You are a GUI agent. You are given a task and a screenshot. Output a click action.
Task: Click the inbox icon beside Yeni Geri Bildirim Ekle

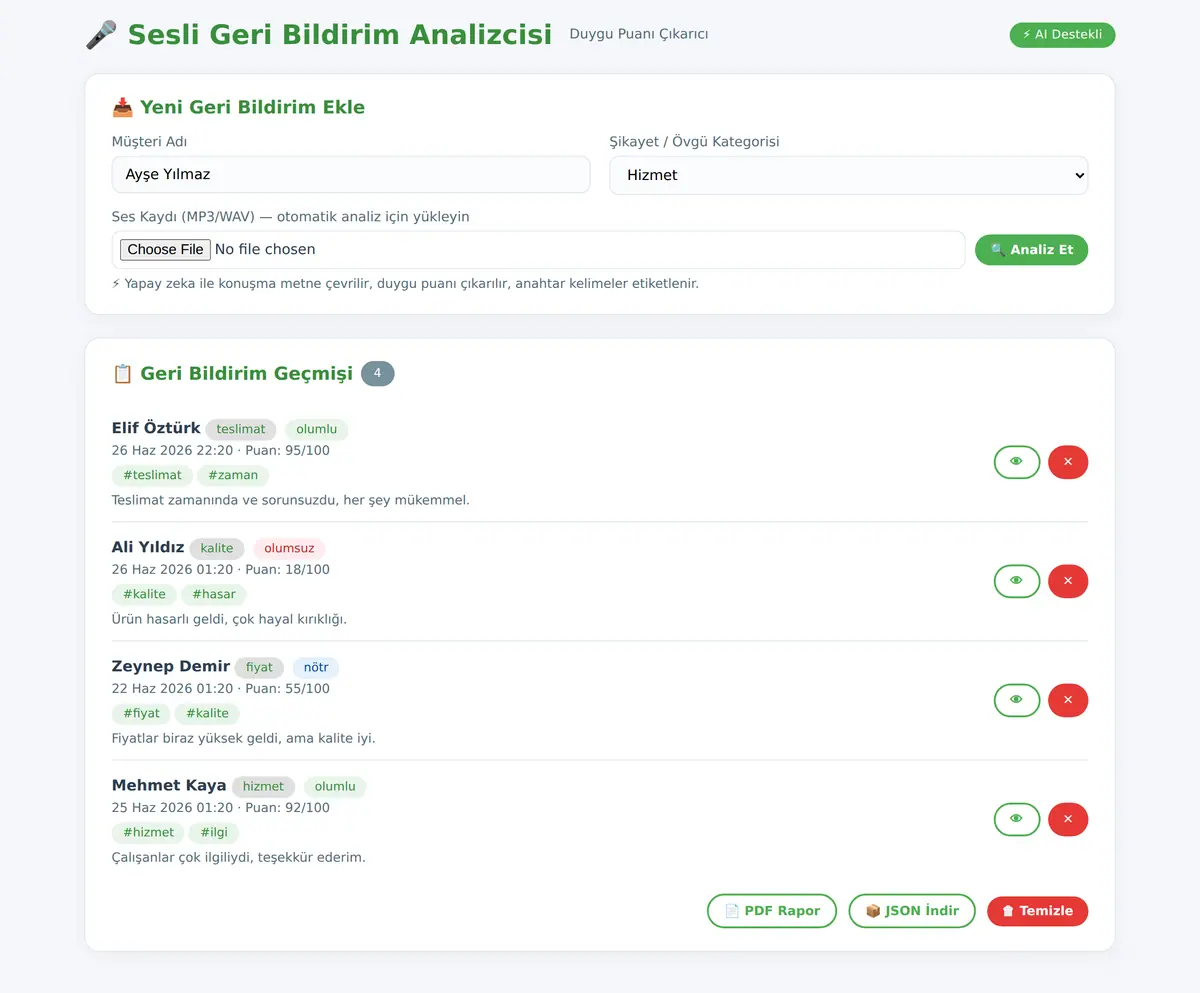122,107
